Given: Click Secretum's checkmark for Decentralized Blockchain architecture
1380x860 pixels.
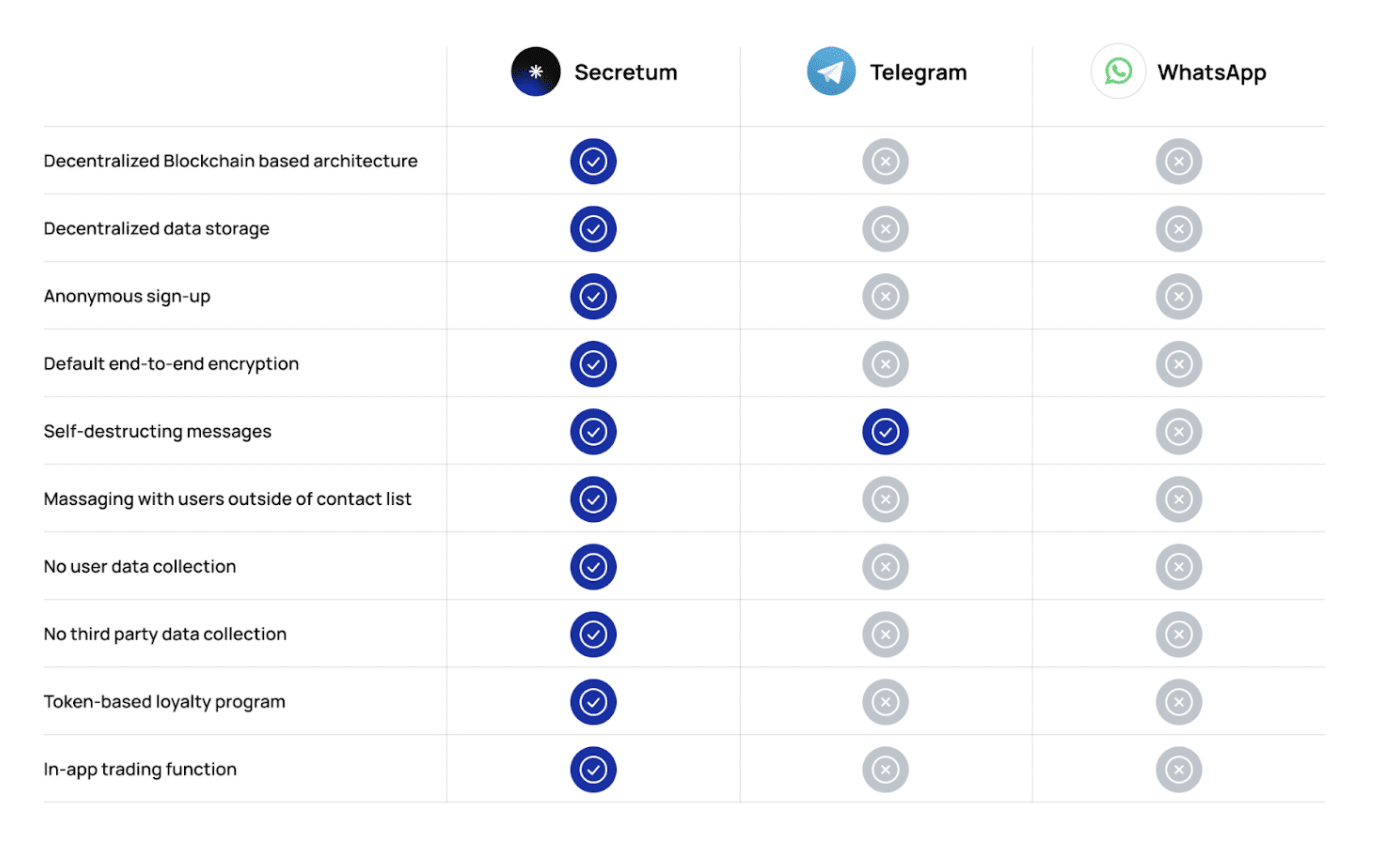Looking at the screenshot, I should tap(593, 161).
